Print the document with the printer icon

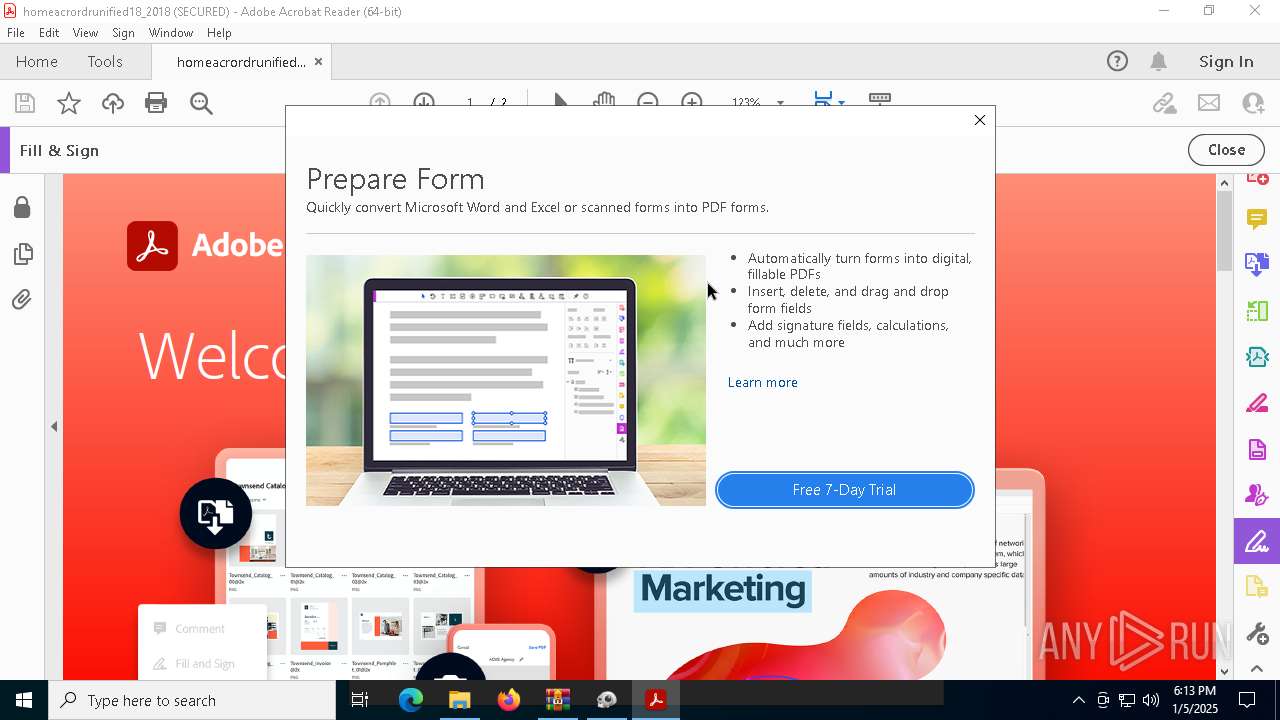(156, 103)
